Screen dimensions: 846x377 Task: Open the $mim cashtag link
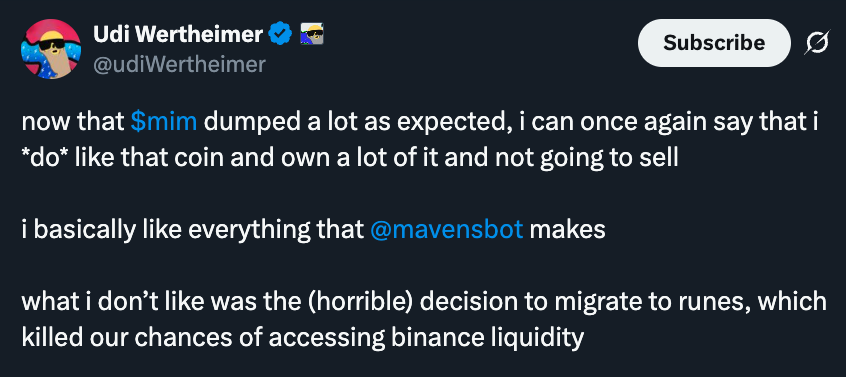pos(164,122)
